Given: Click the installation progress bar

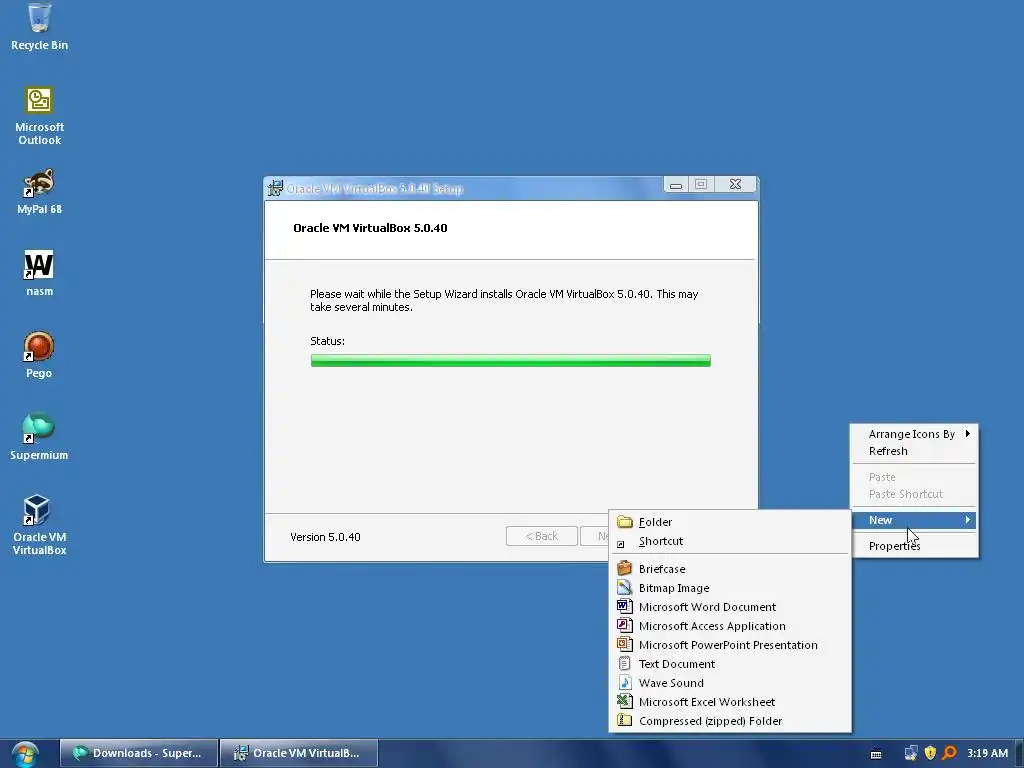Looking at the screenshot, I should coord(511,360).
